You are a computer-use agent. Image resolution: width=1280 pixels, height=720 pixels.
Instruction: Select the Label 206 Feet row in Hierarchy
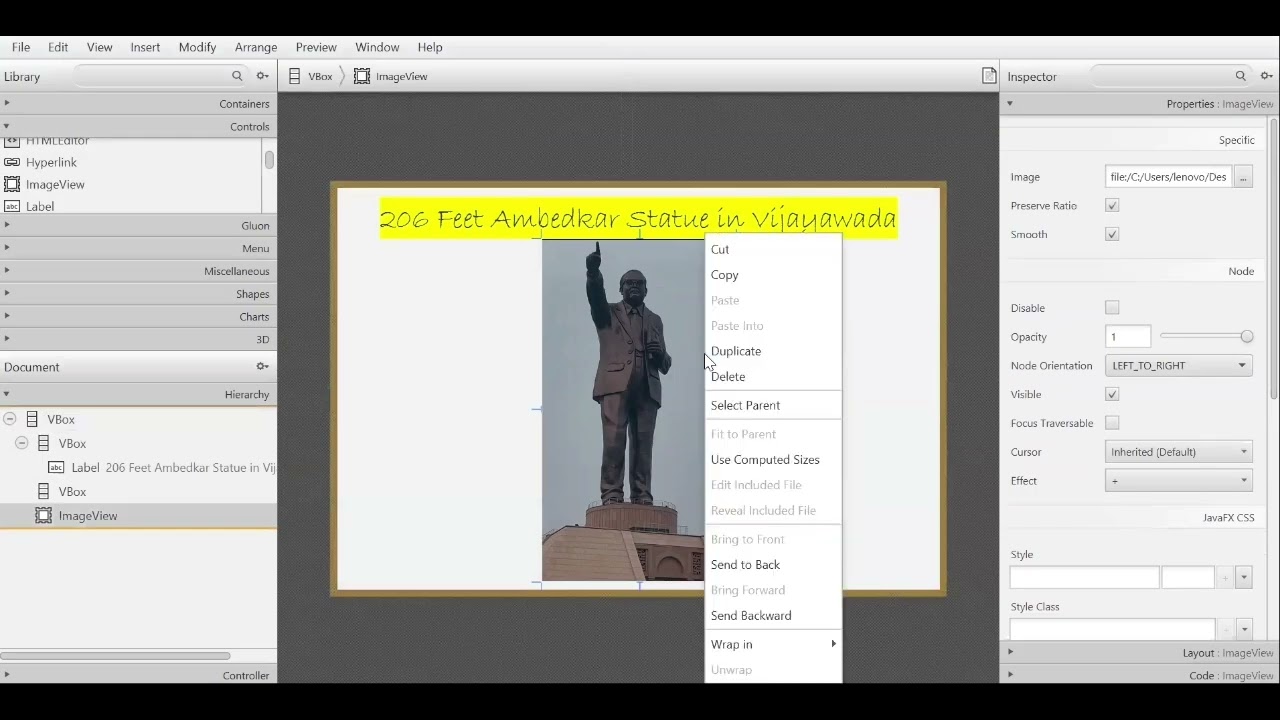[138, 467]
